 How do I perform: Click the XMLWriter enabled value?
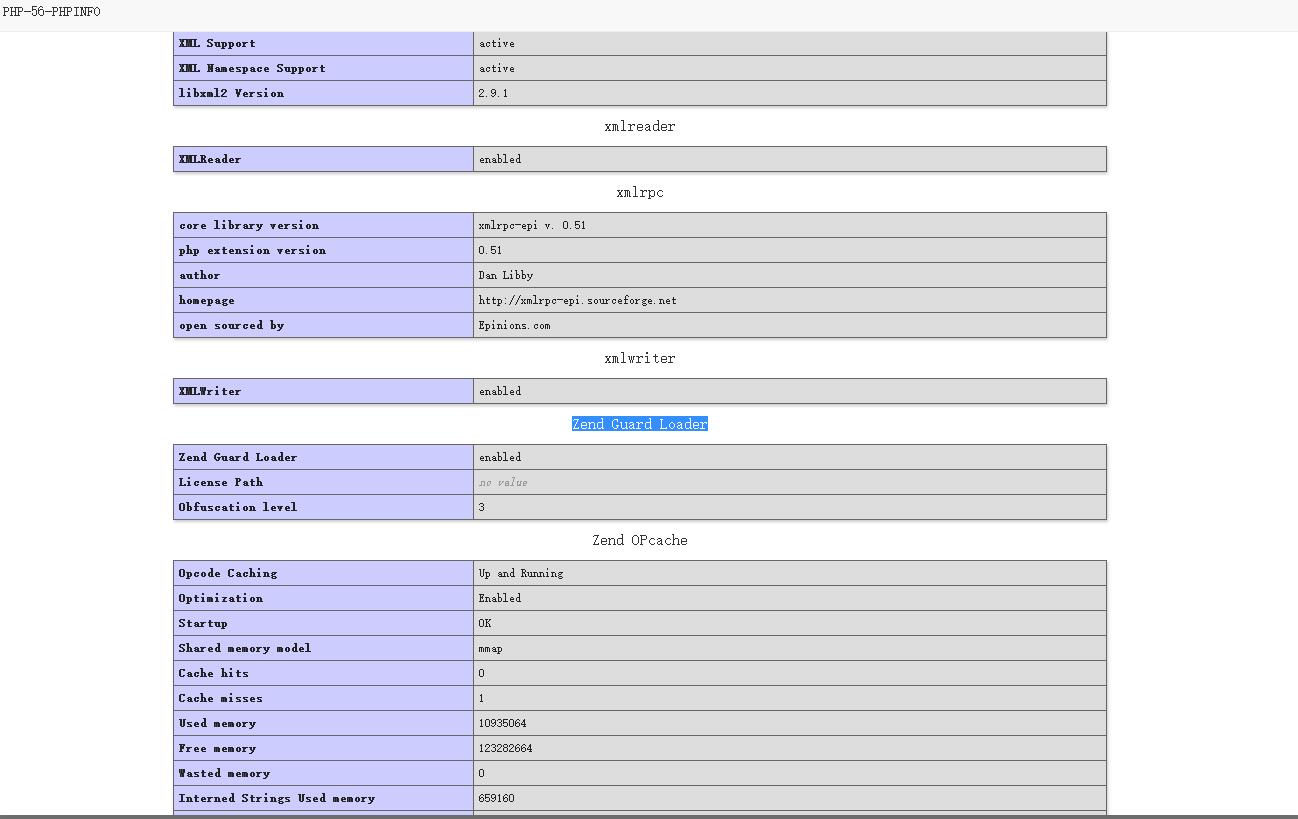point(500,391)
